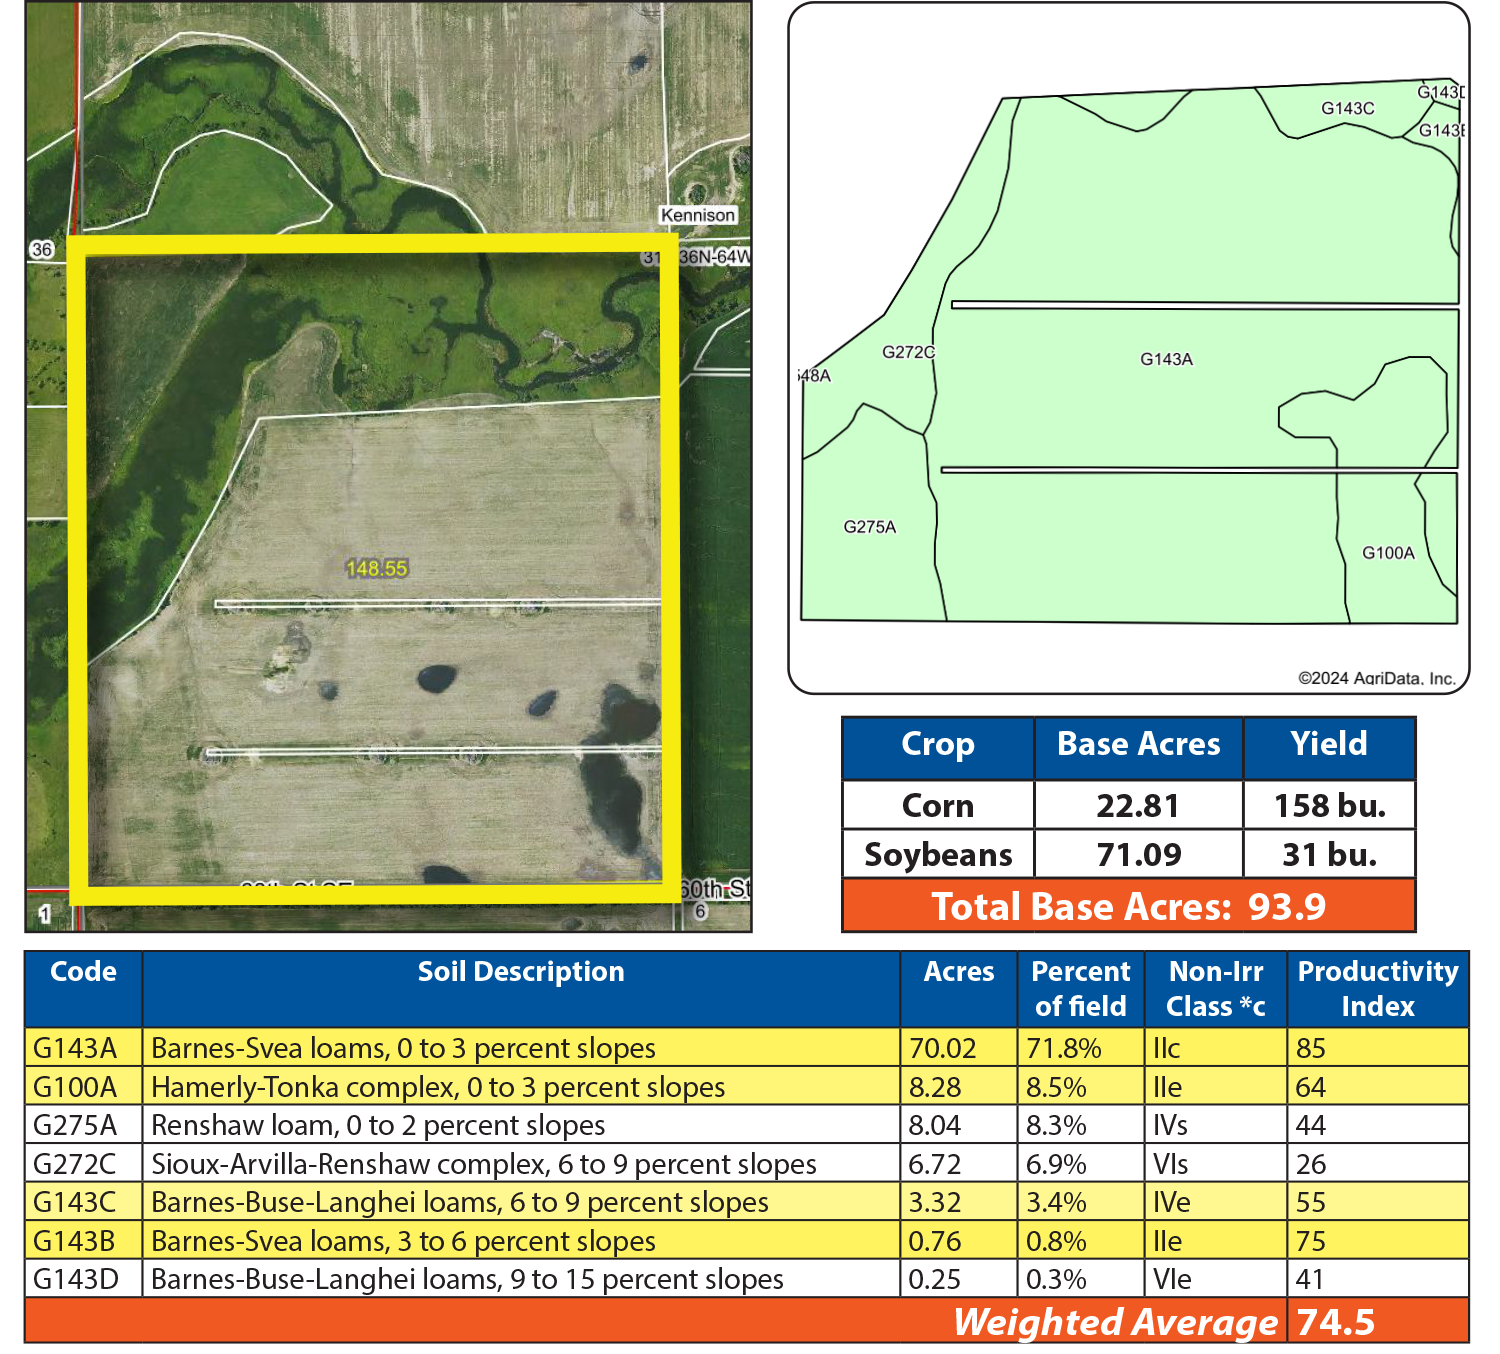Click the Productivity Index column header

[1377, 989]
